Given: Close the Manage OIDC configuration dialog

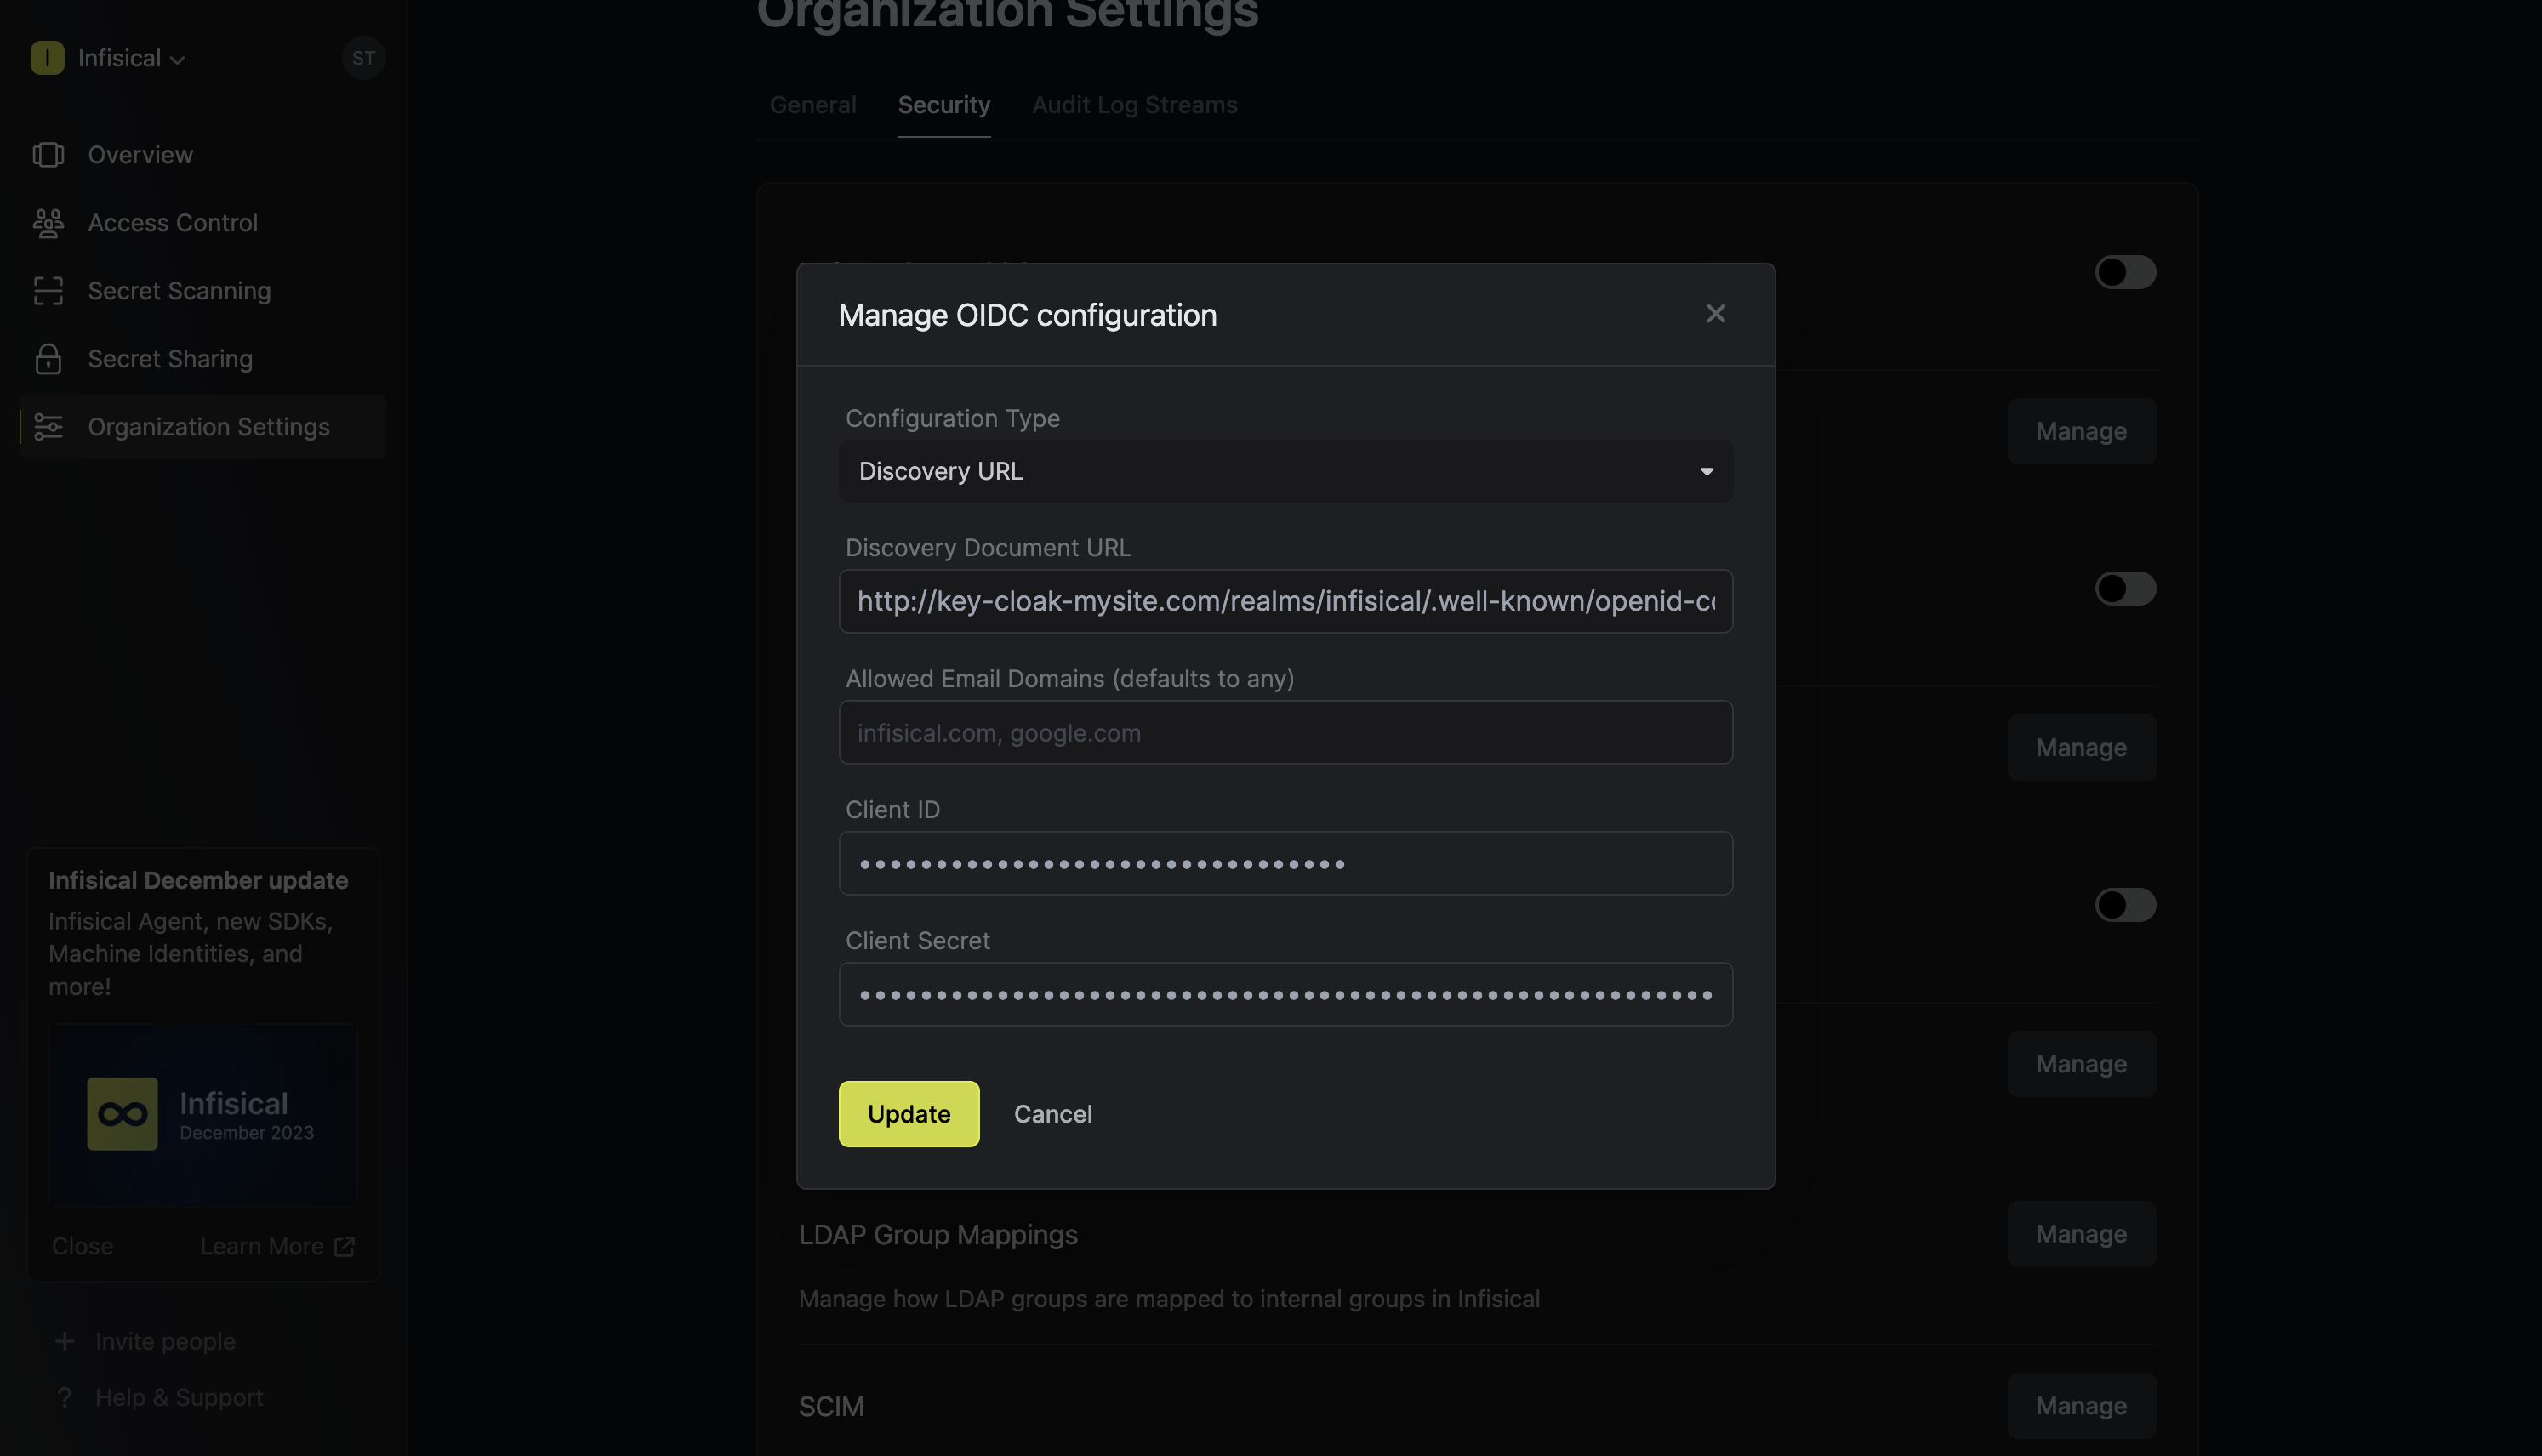Looking at the screenshot, I should [1715, 314].
